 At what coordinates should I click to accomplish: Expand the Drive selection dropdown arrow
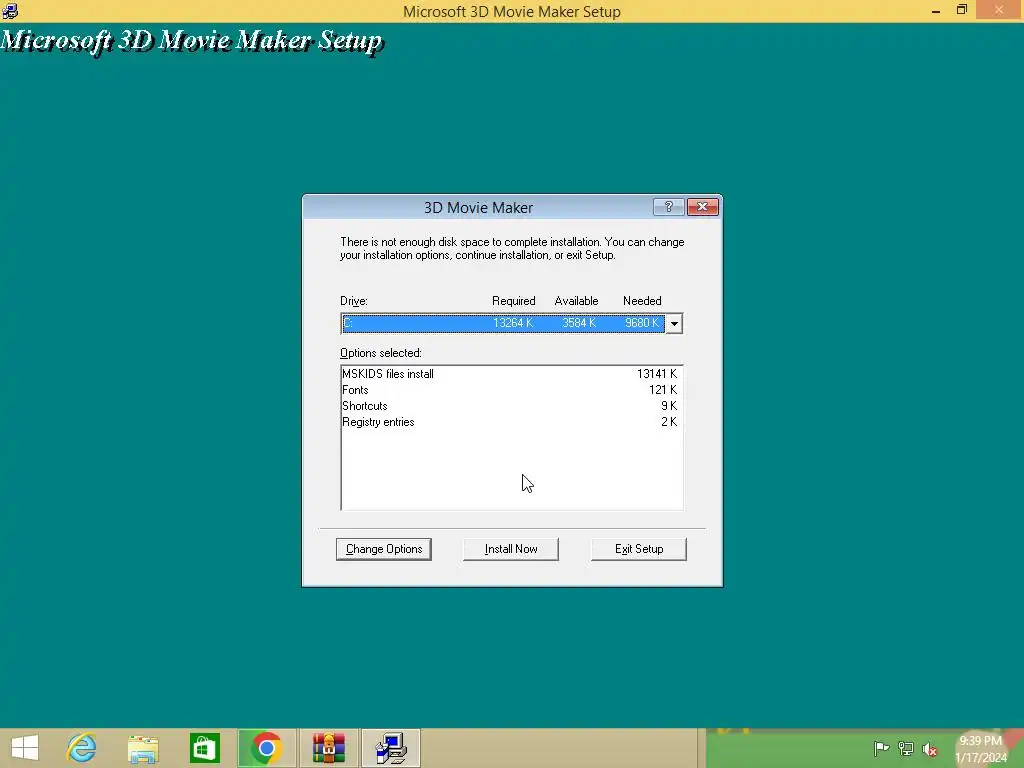point(674,323)
